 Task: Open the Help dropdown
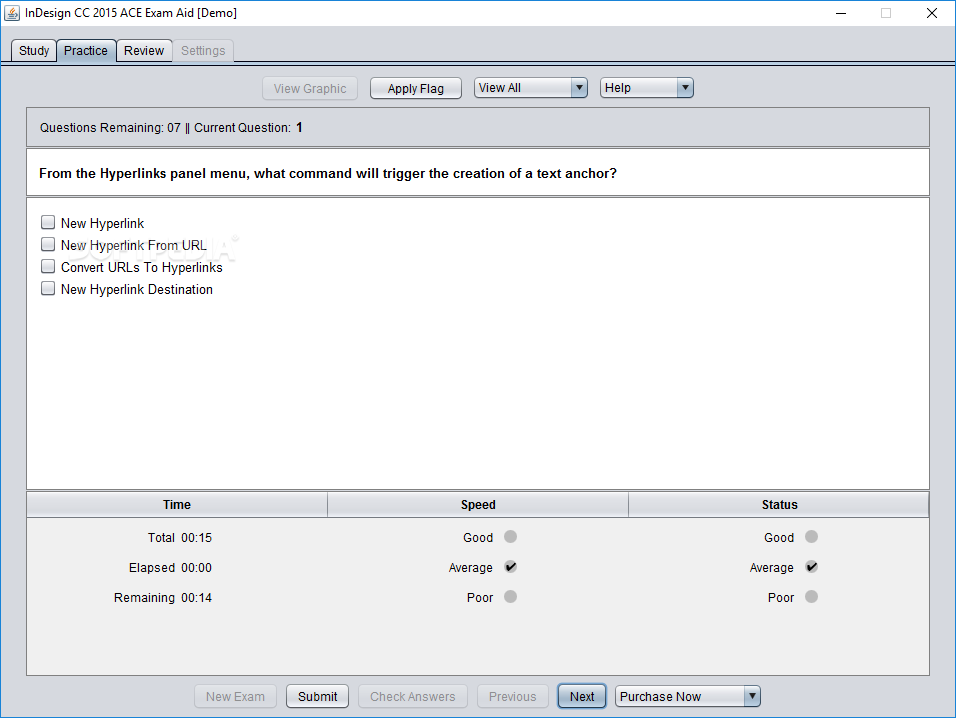646,88
